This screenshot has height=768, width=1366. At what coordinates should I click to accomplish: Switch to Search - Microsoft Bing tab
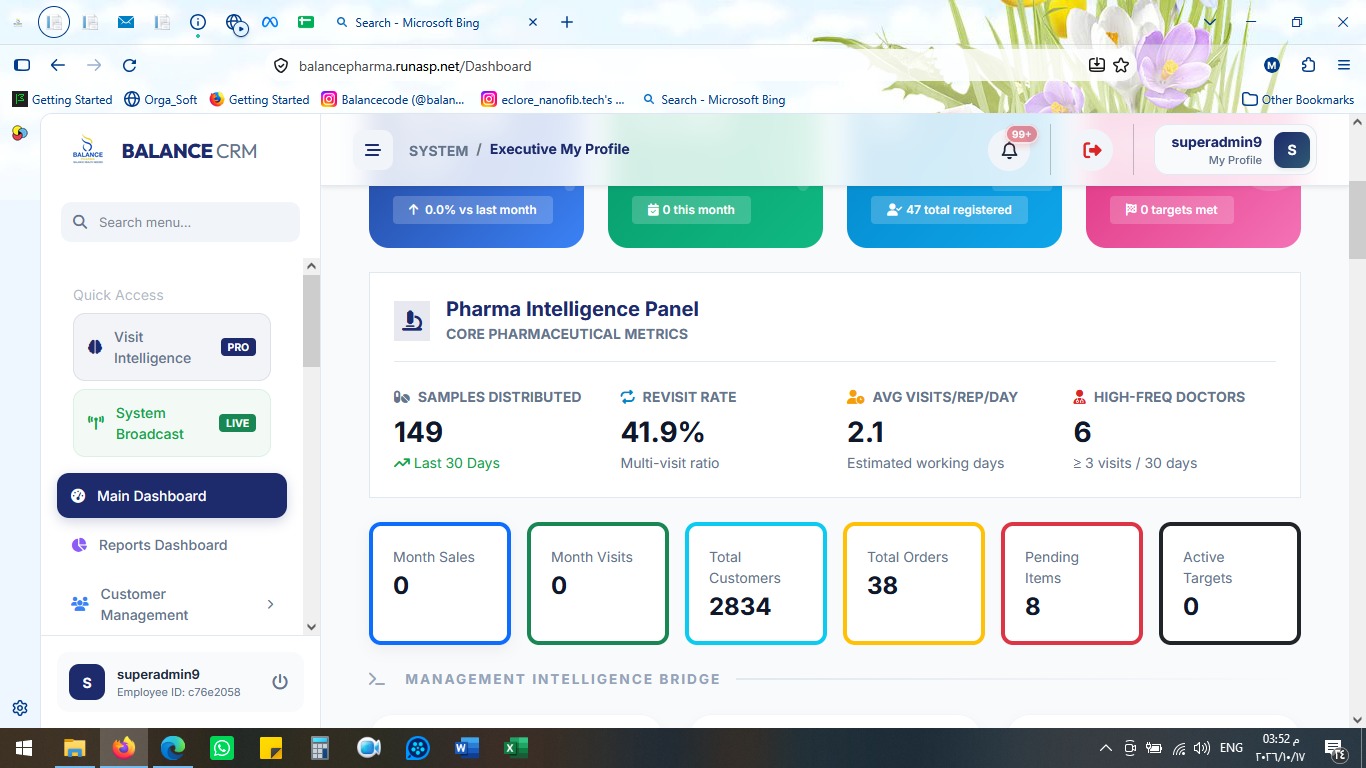click(x=435, y=22)
